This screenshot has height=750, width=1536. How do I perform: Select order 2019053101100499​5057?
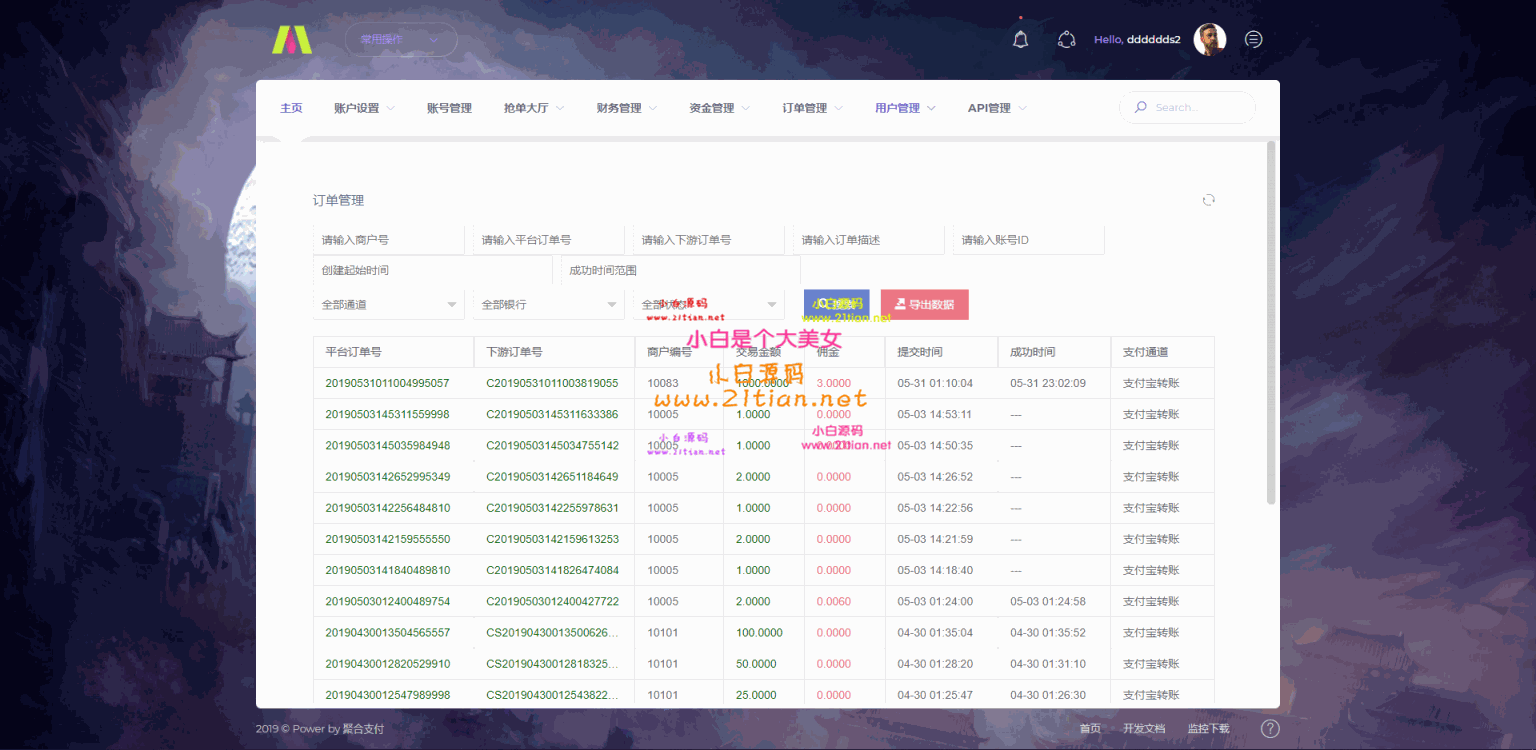click(387, 383)
